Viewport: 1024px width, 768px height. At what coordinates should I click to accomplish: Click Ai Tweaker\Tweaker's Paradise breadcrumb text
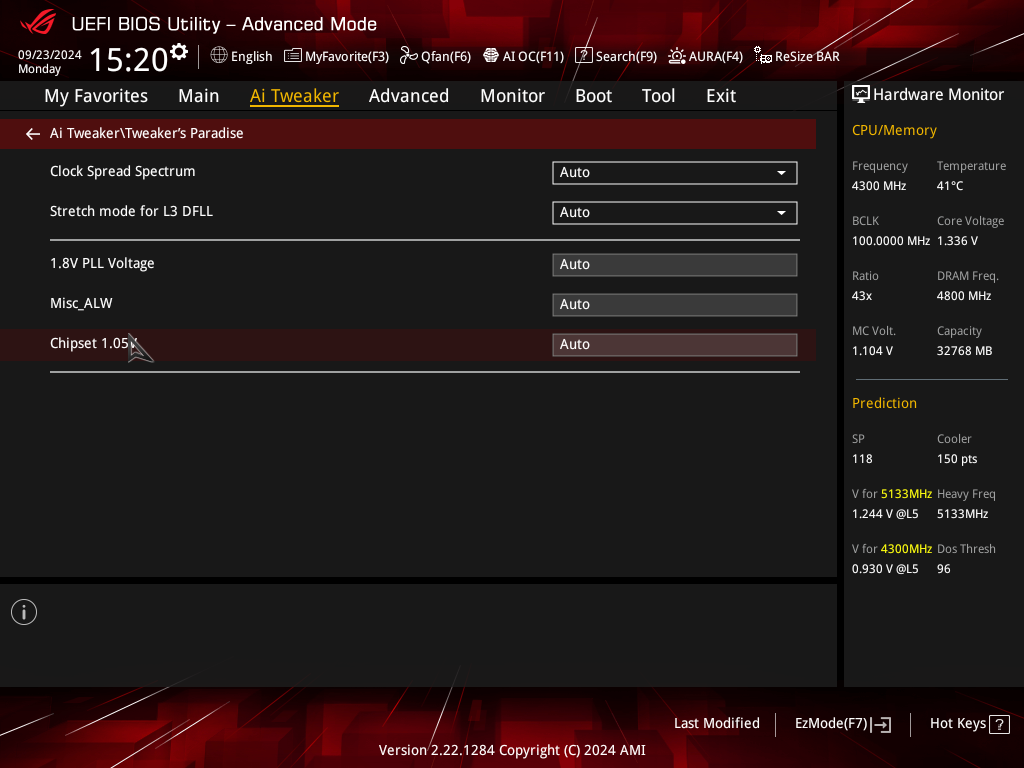pos(146,133)
